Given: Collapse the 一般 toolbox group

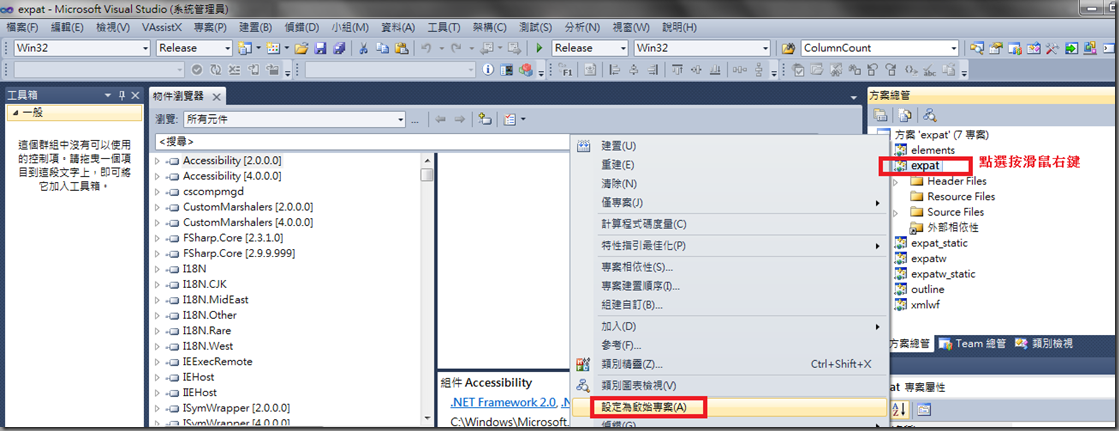Looking at the screenshot, I should [x=16, y=112].
